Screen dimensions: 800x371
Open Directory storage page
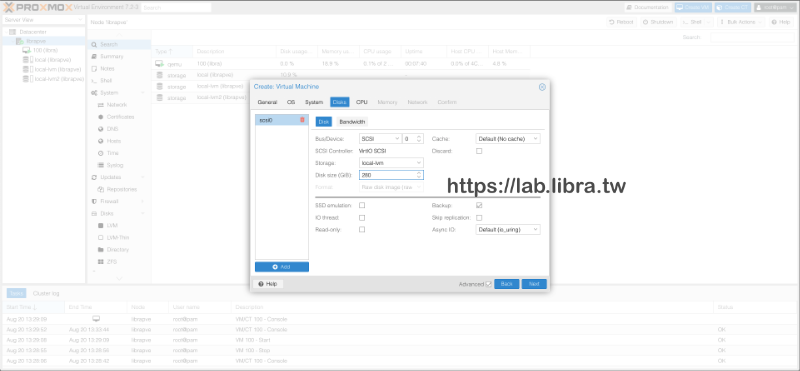[119, 250]
